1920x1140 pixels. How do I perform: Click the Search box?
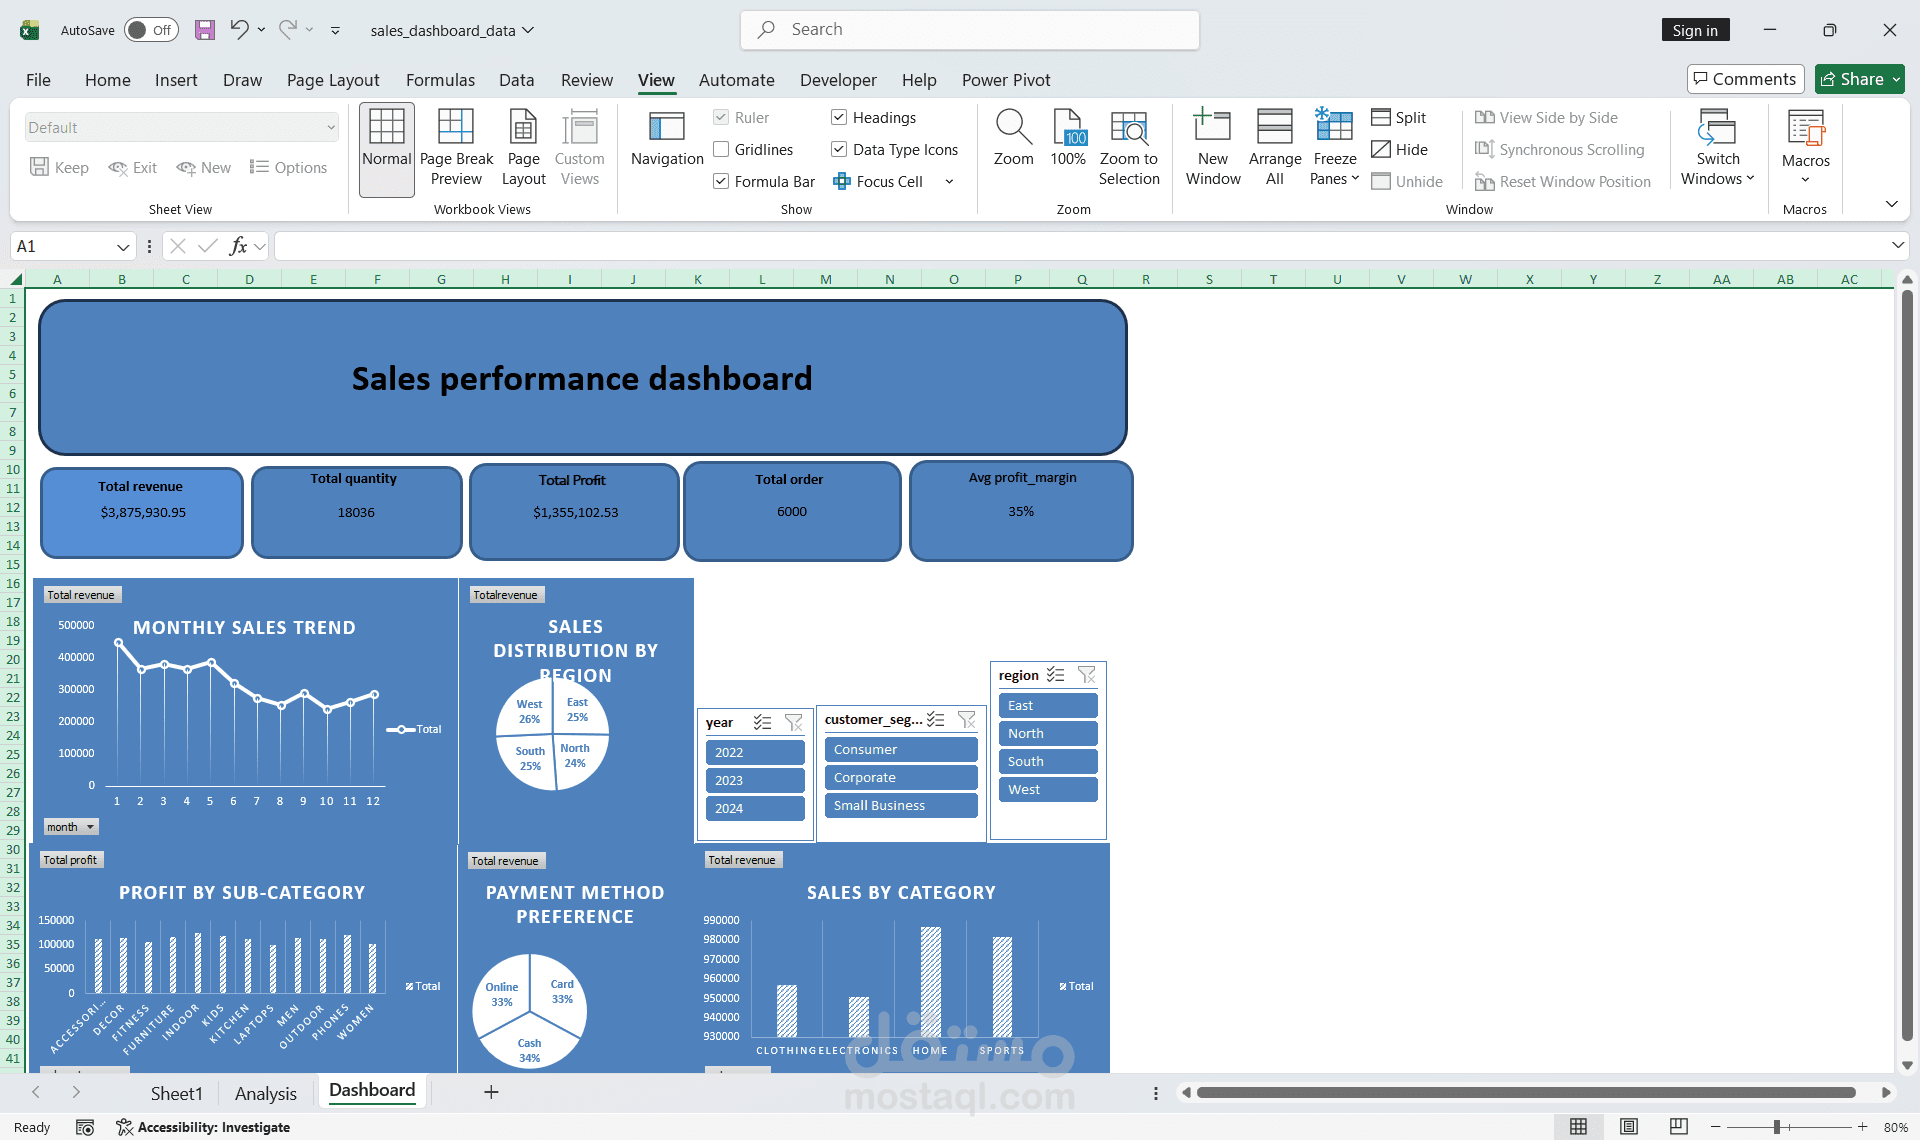(969, 30)
